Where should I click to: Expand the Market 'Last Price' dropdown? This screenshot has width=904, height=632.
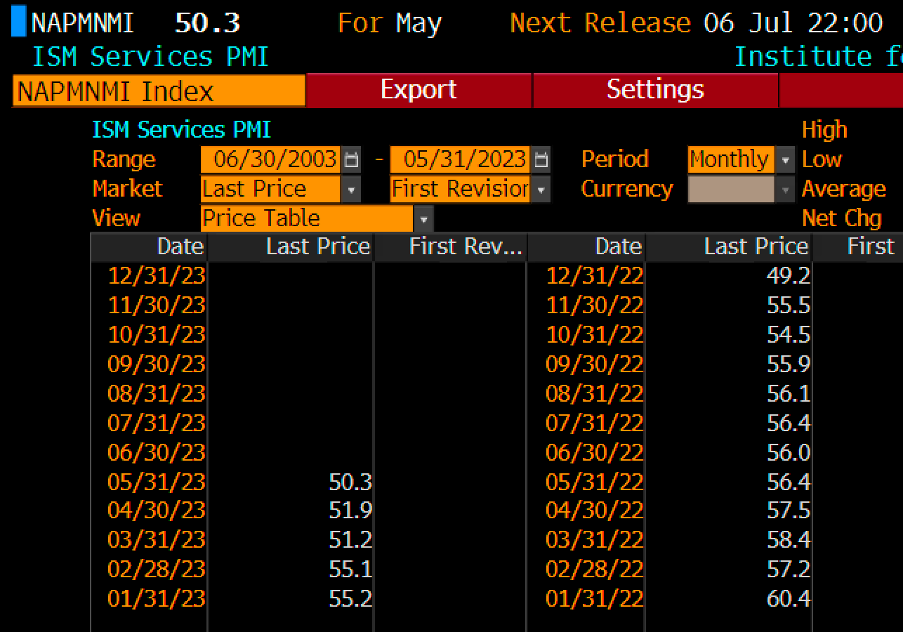click(x=351, y=189)
